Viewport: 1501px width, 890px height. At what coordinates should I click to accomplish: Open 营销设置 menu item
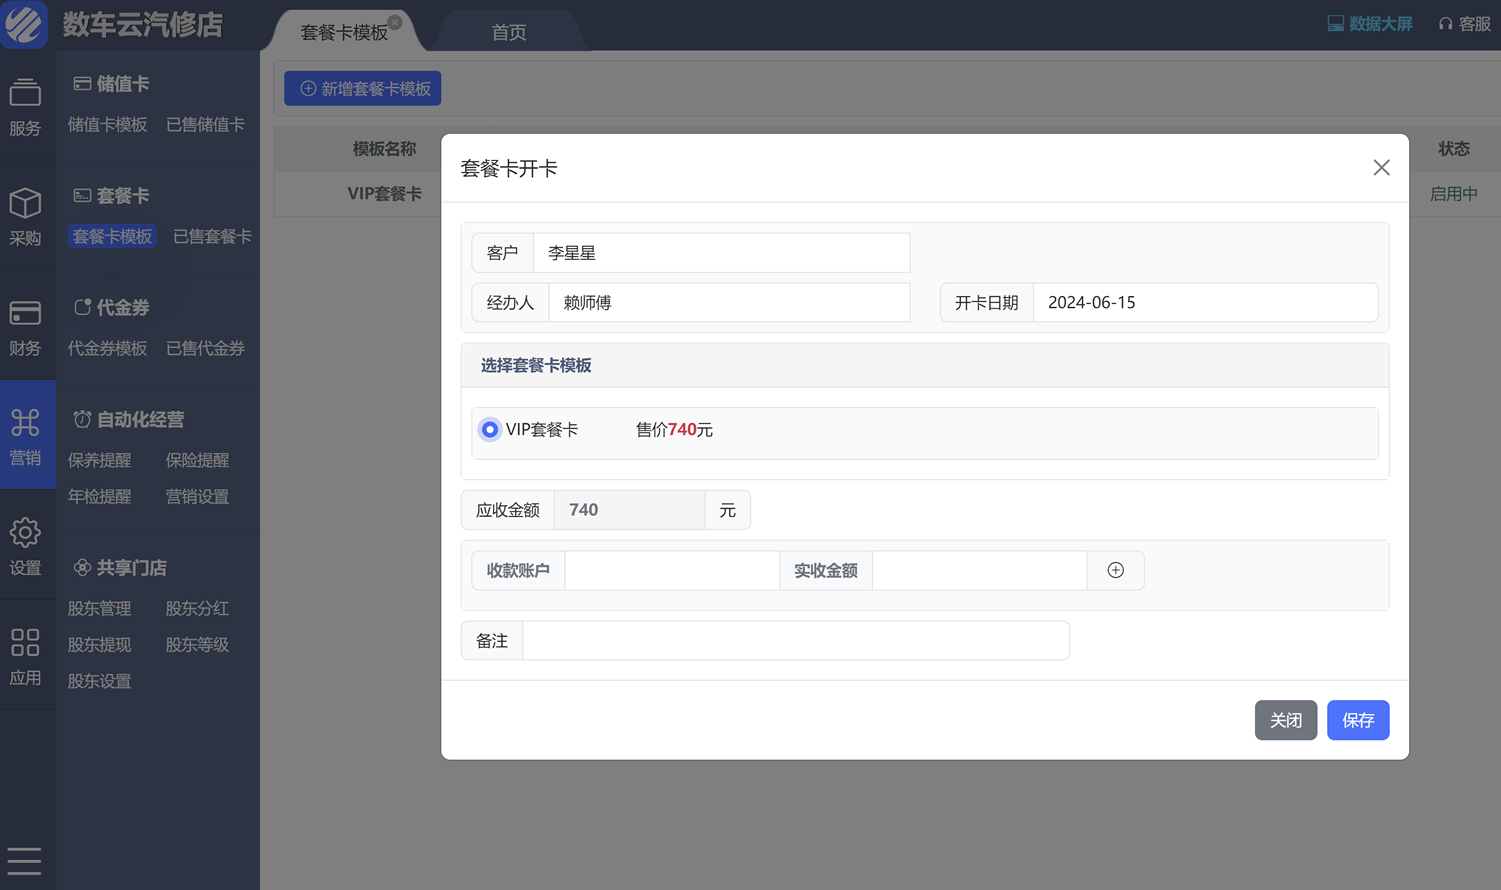pyautogui.click(x=197, y=497)
